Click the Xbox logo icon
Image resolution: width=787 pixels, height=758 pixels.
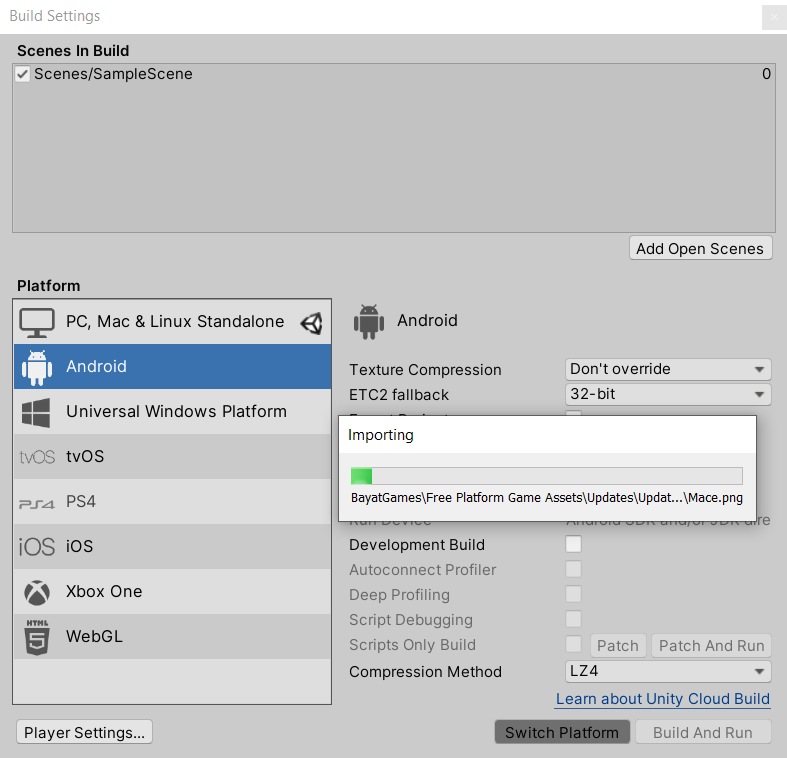pos(37,592)
